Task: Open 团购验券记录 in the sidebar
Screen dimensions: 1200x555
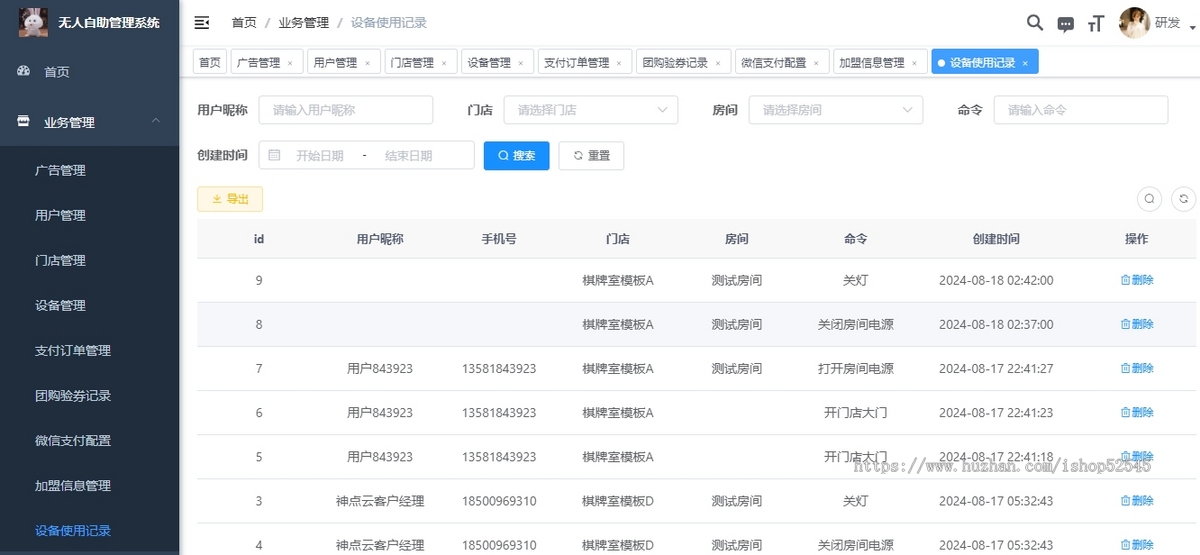Action: click(73, 395)
